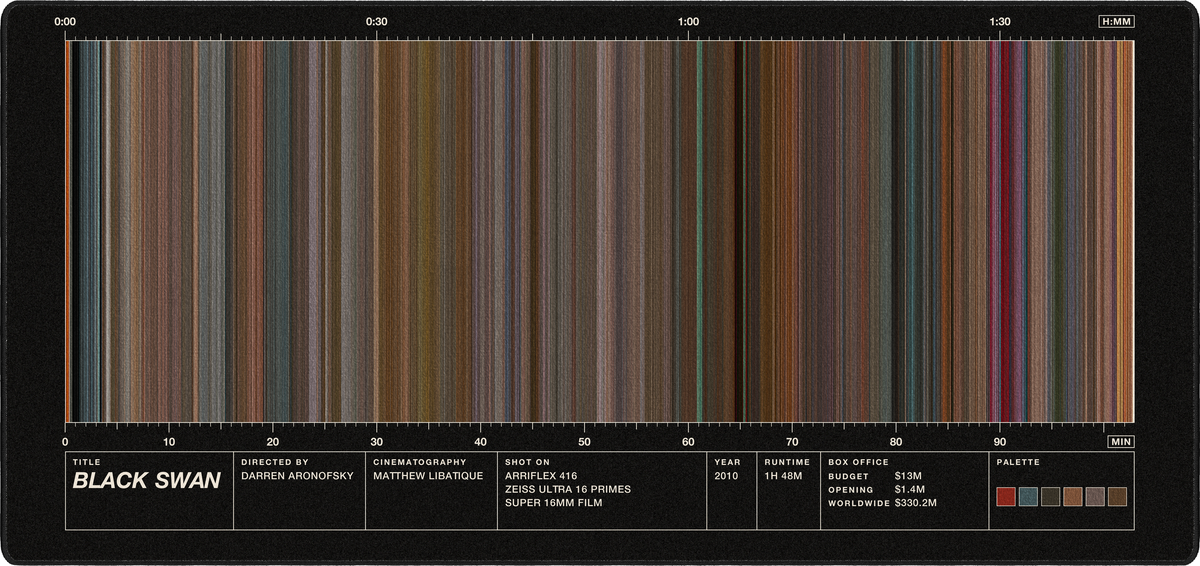This screenshot has height=566, width=1200.
Task: Click the $13M budget value
Action: coord(908,477)
